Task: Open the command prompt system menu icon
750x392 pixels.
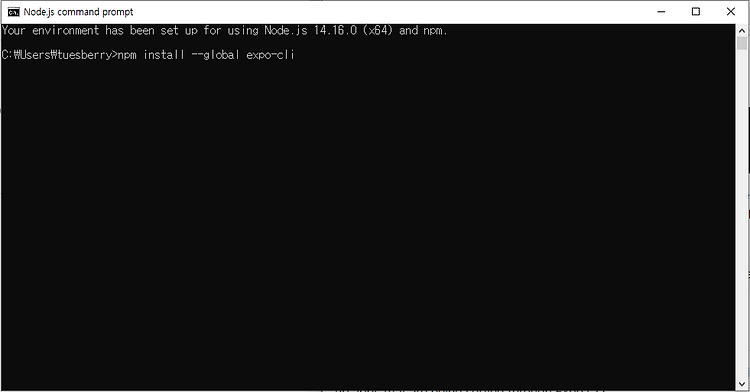Action: coord(13,12)
